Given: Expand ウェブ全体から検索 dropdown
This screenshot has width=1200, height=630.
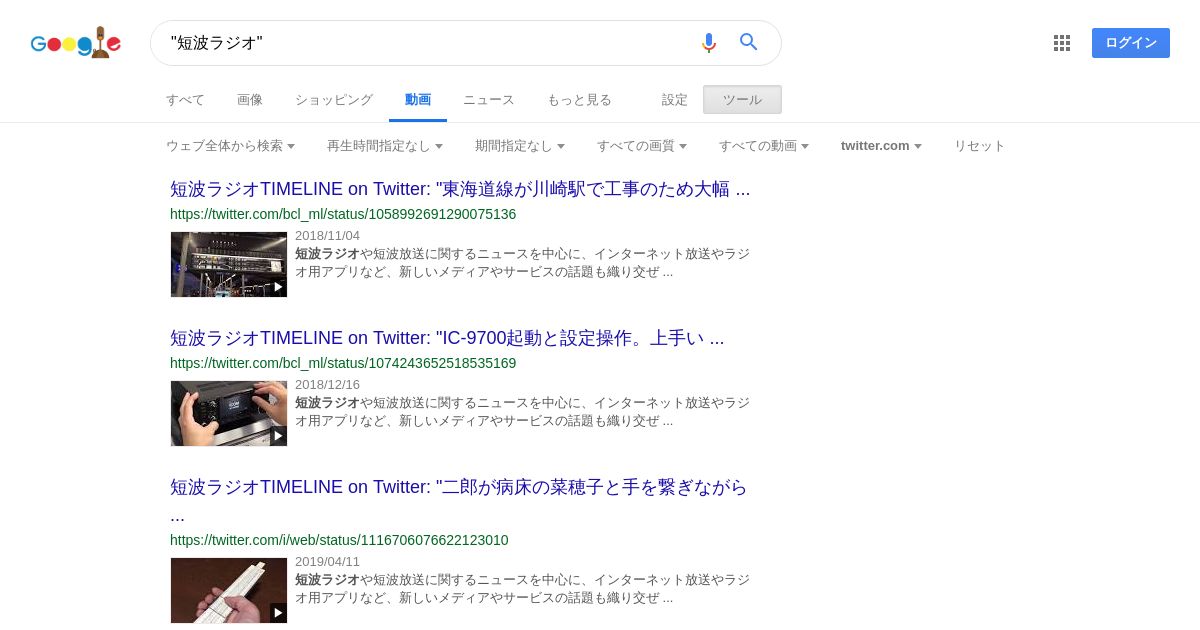Looking at the screenshot, I should click(x=230, y=146).
